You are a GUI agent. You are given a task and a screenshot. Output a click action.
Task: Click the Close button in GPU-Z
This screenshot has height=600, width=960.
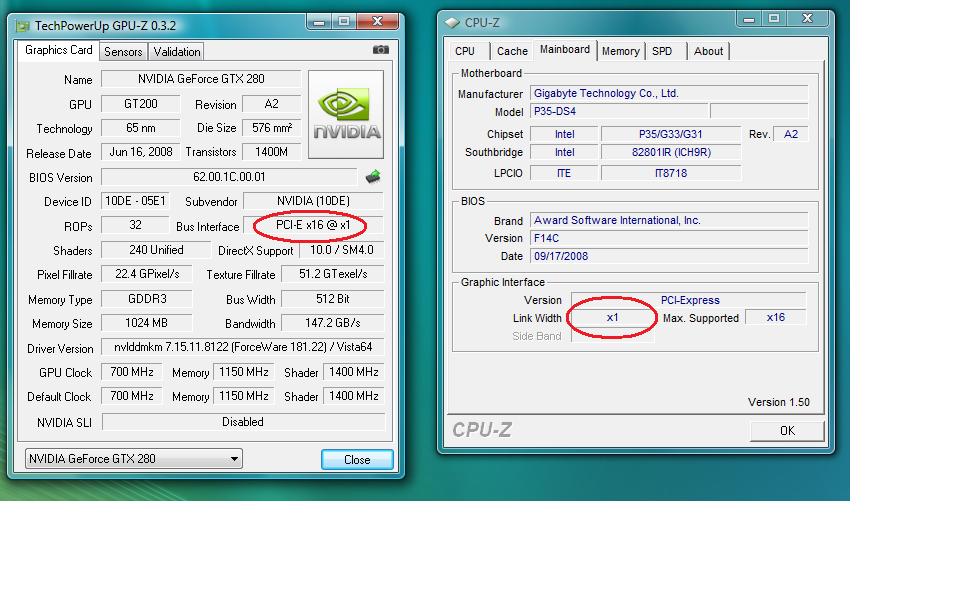pos(357,459)
